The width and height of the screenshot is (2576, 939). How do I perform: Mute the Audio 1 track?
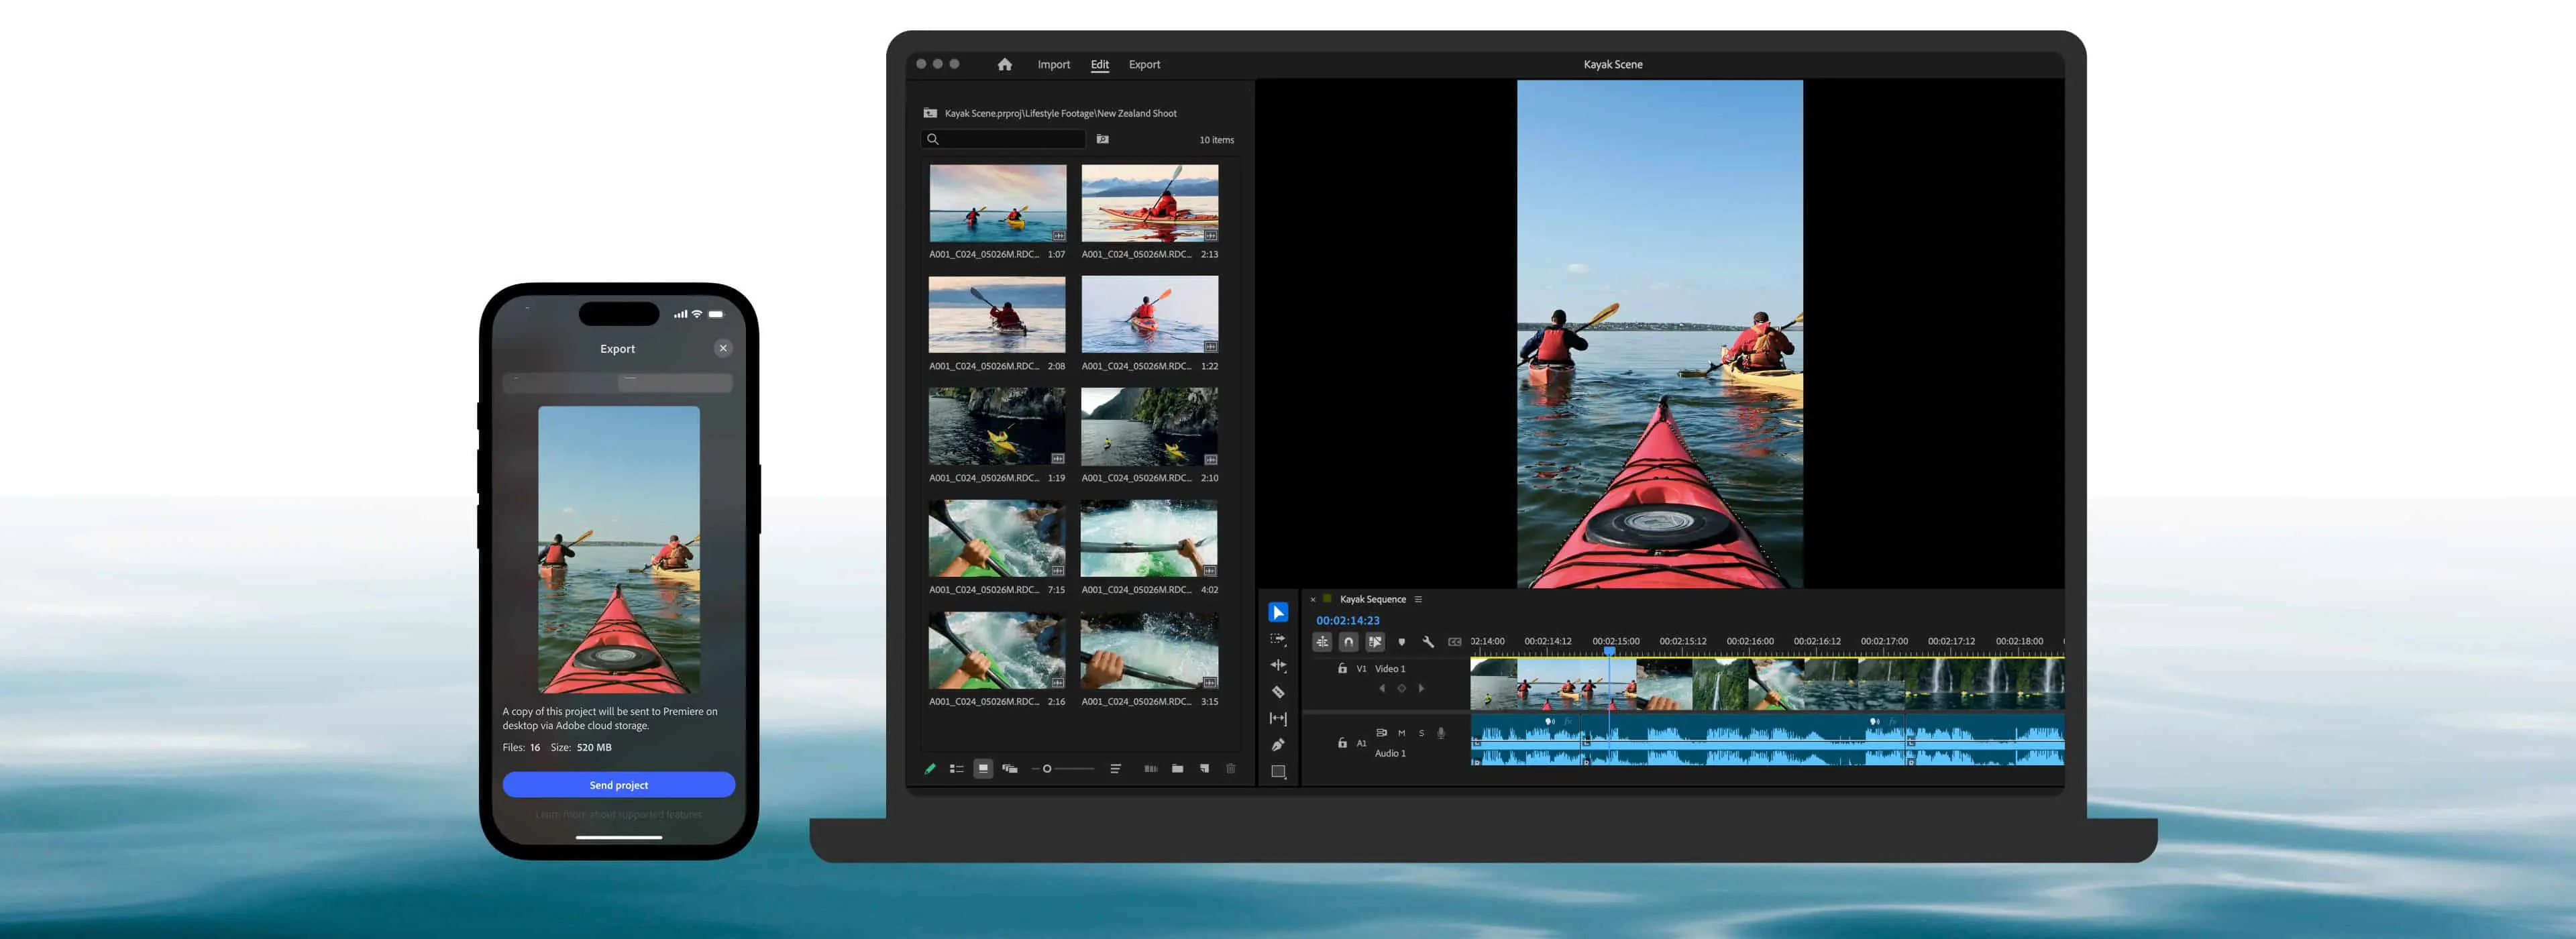click(x=1401, y=733)
